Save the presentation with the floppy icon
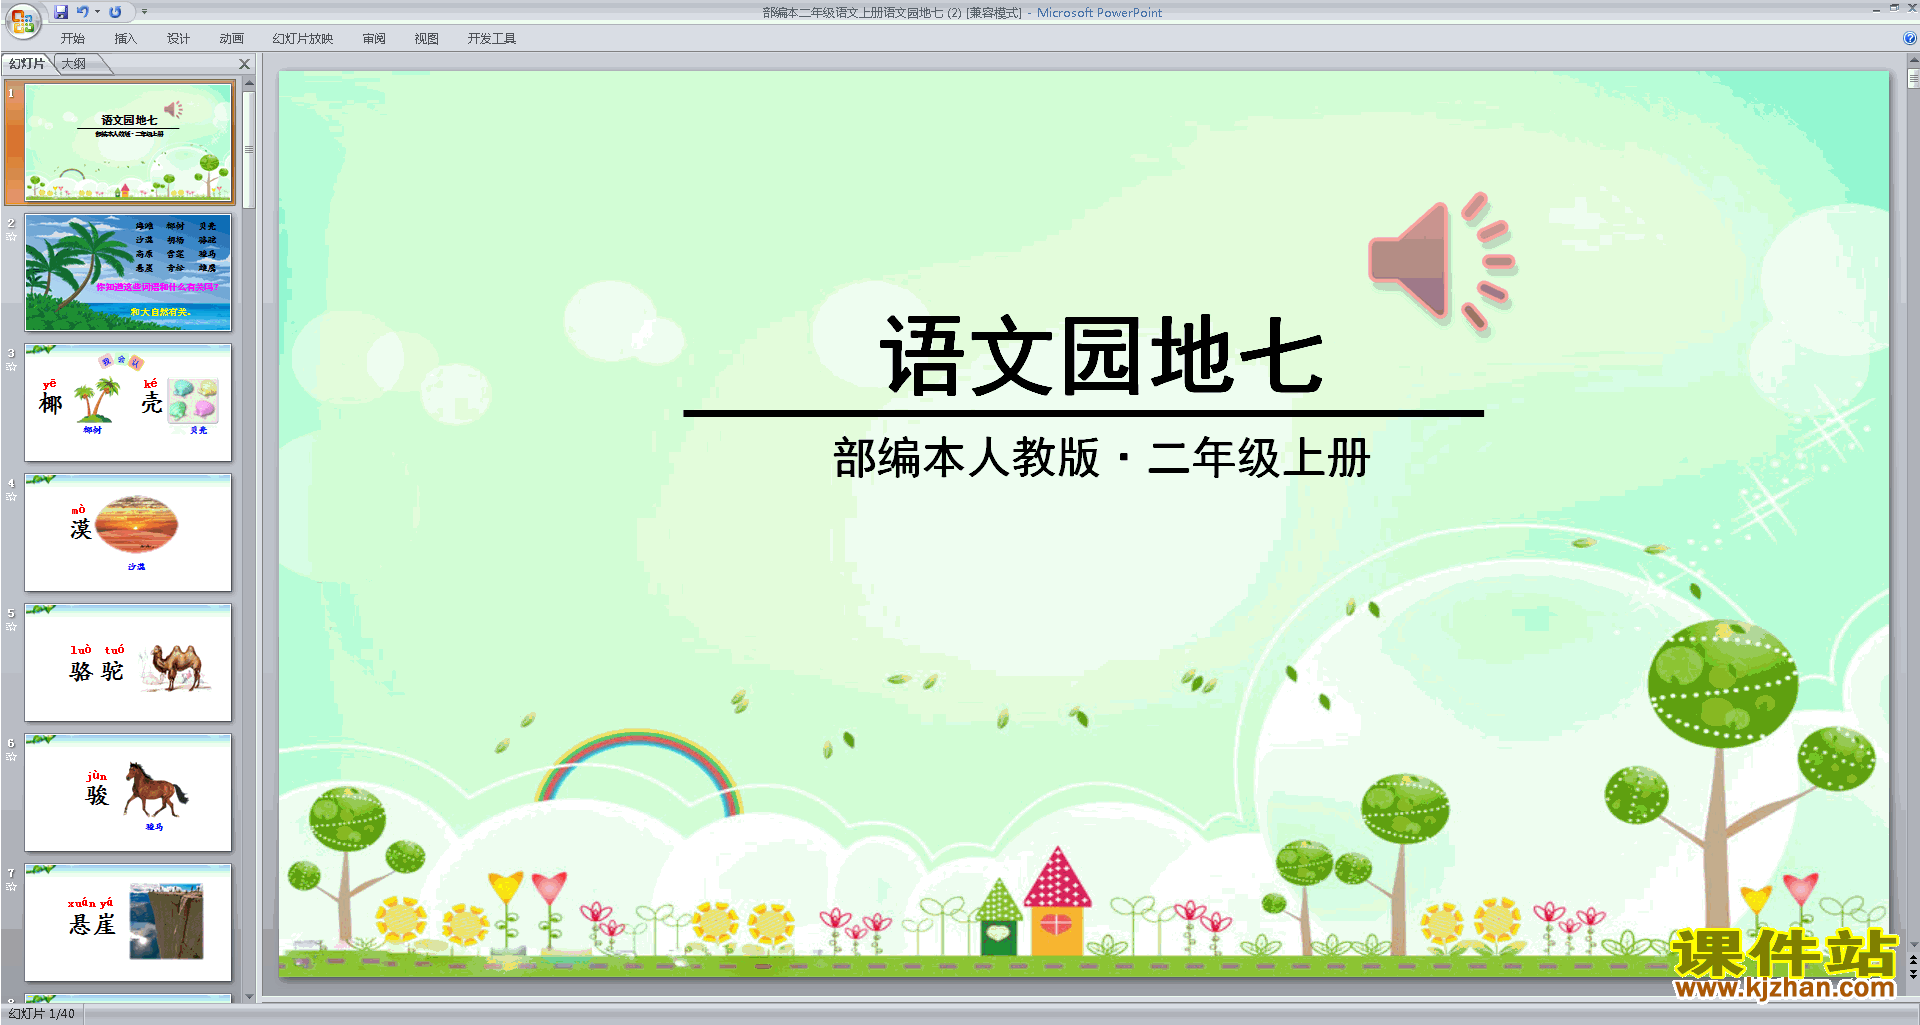Viewport: 1920px width, 1025px height. coord(61,12)
